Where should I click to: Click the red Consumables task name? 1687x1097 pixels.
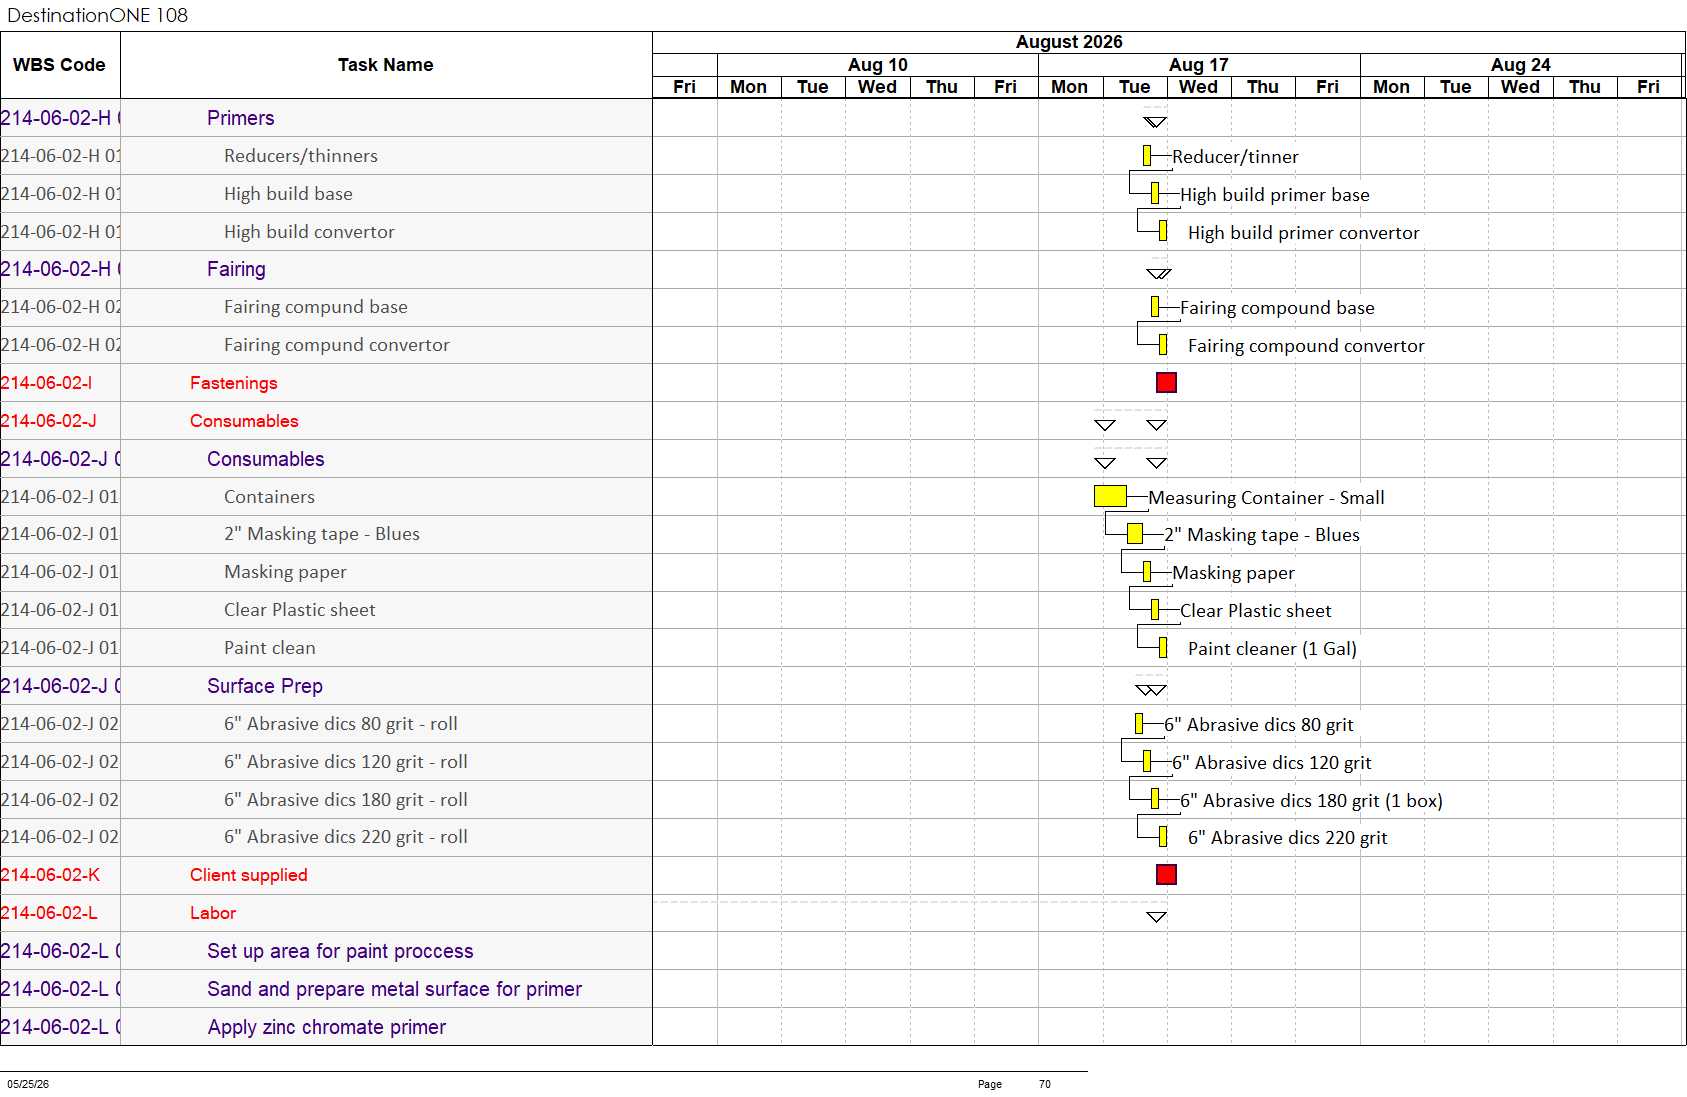coord(244,421)
